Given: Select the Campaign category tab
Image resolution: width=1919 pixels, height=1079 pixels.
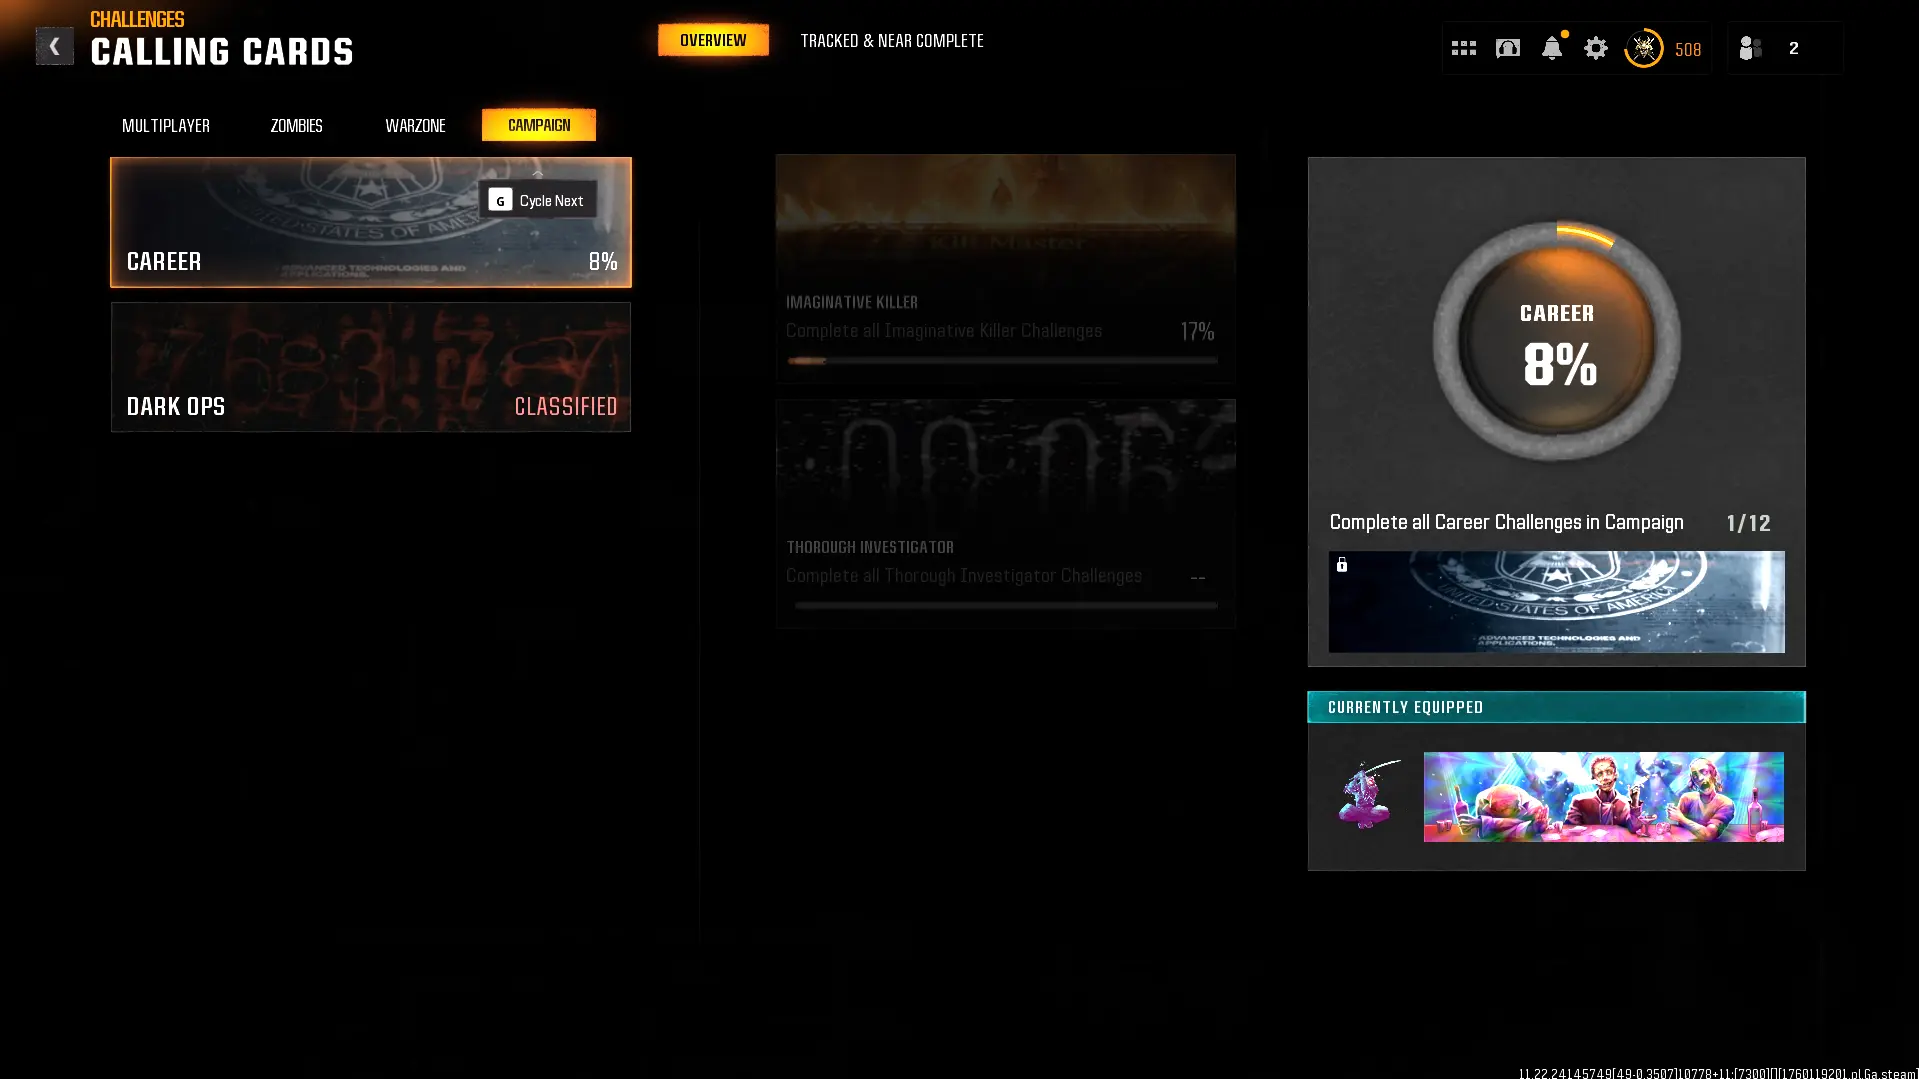Looking at the screenshot, I should point(538,125).
